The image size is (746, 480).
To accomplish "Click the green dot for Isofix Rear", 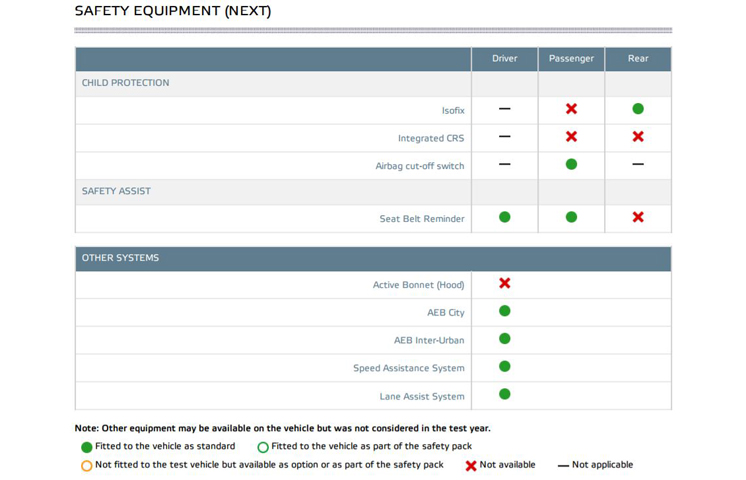I will click(x=638, y=109).
